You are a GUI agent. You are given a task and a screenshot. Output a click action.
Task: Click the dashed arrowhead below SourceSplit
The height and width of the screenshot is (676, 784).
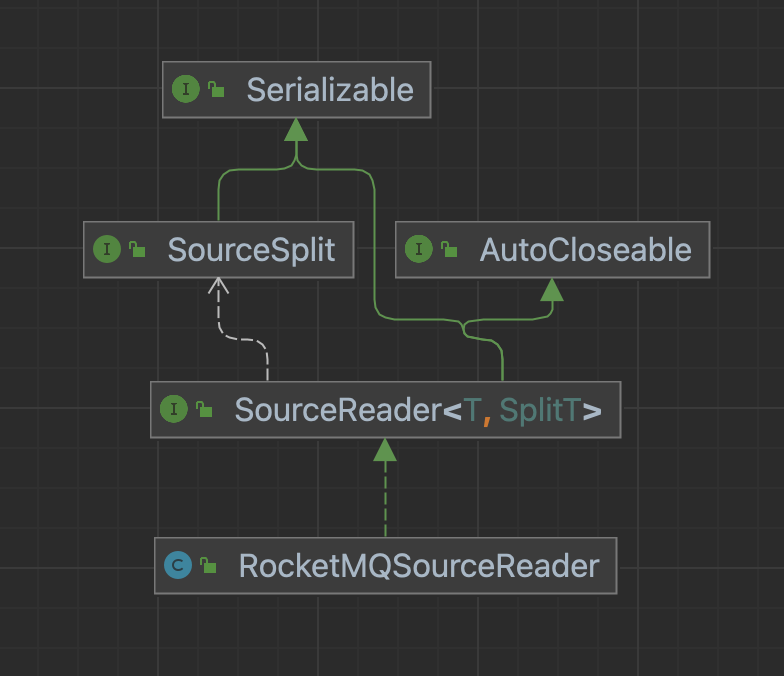point(219,288)
